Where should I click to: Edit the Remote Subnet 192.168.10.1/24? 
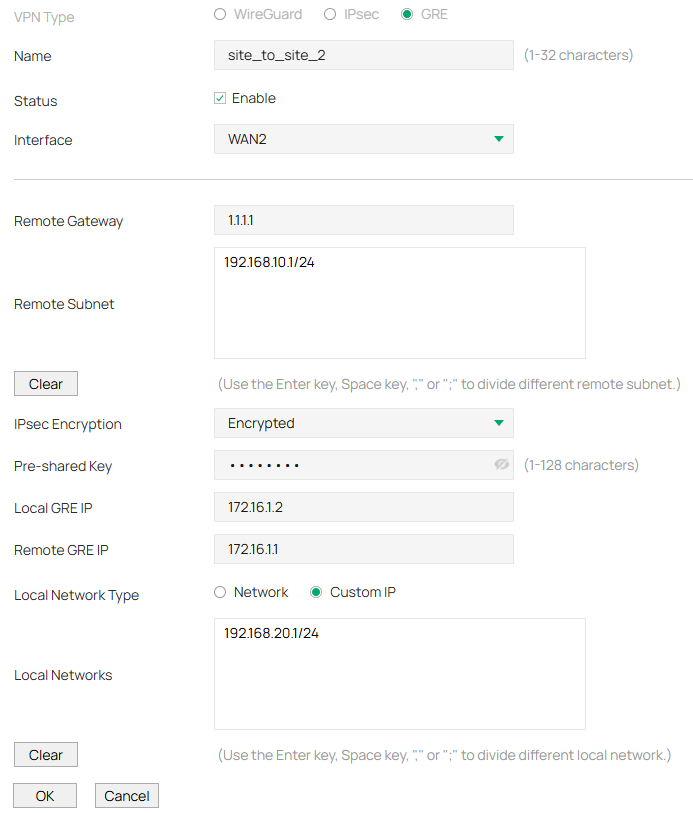pyautogui.click(x=399, y=300)
